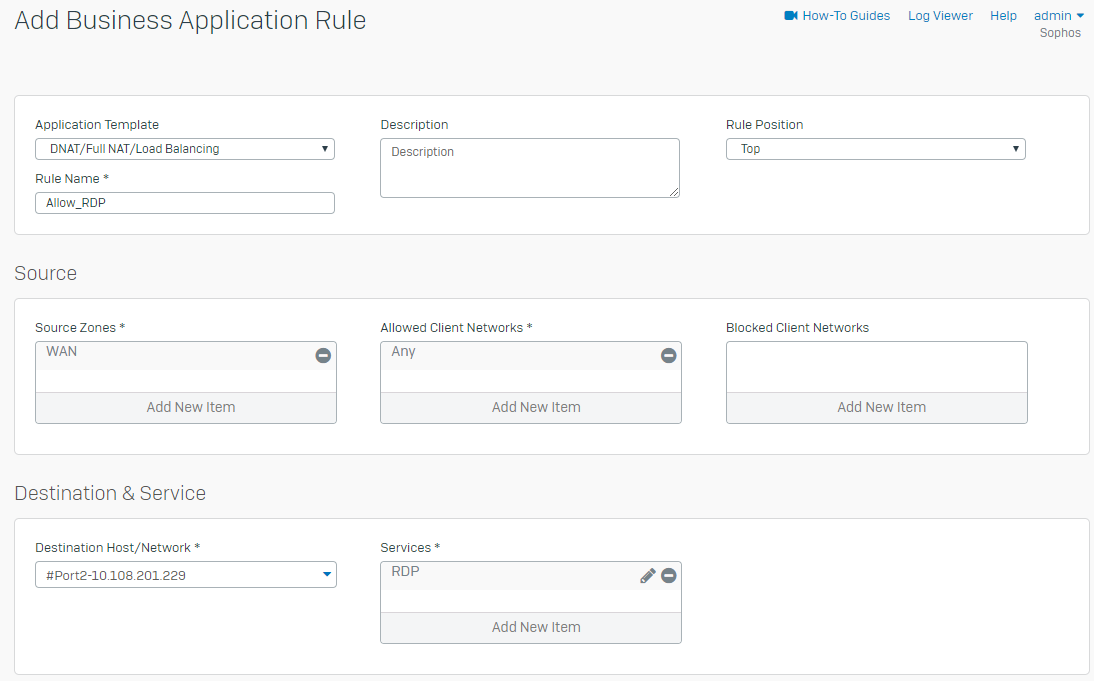
Task: Click the empty Blocked Client Networks list
Action: tap(876, 367)
